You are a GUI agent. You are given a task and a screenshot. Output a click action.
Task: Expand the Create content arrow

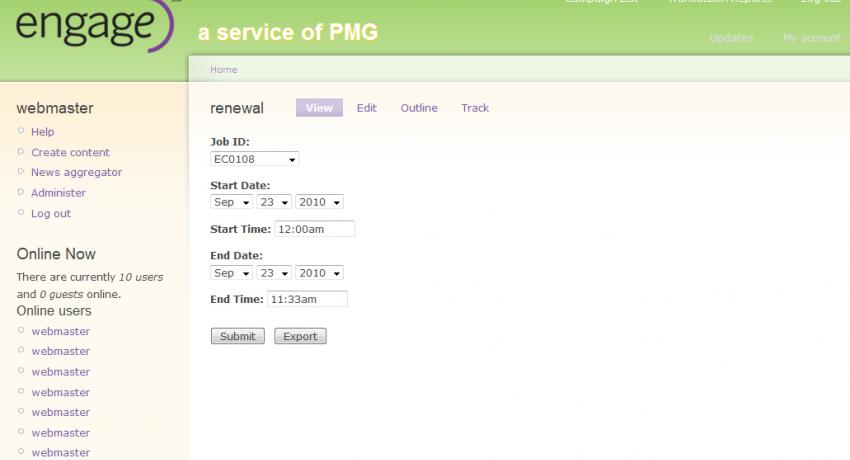point(21,152)
